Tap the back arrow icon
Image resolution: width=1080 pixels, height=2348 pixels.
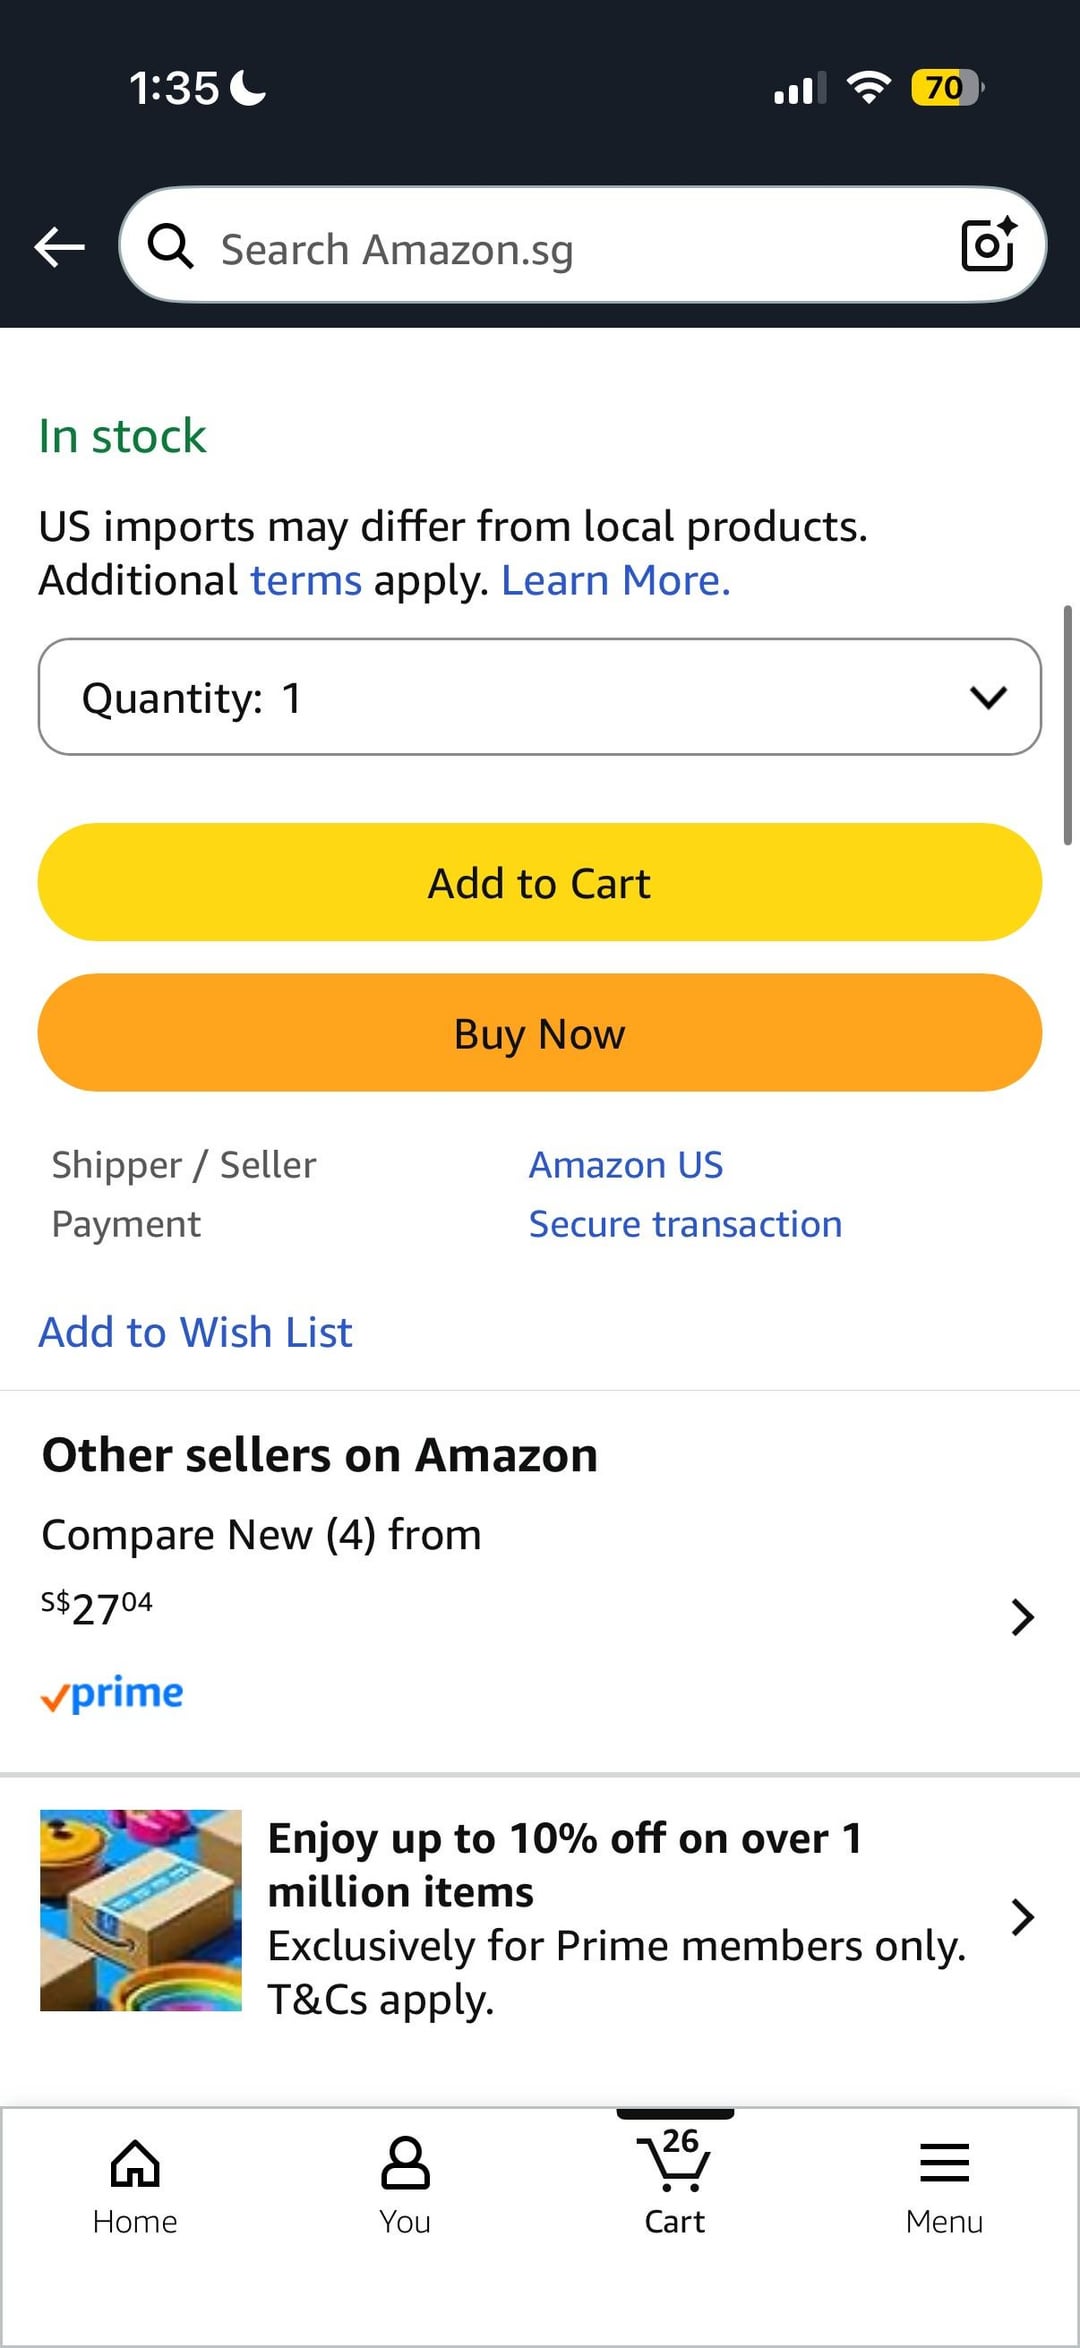point(60,247)
